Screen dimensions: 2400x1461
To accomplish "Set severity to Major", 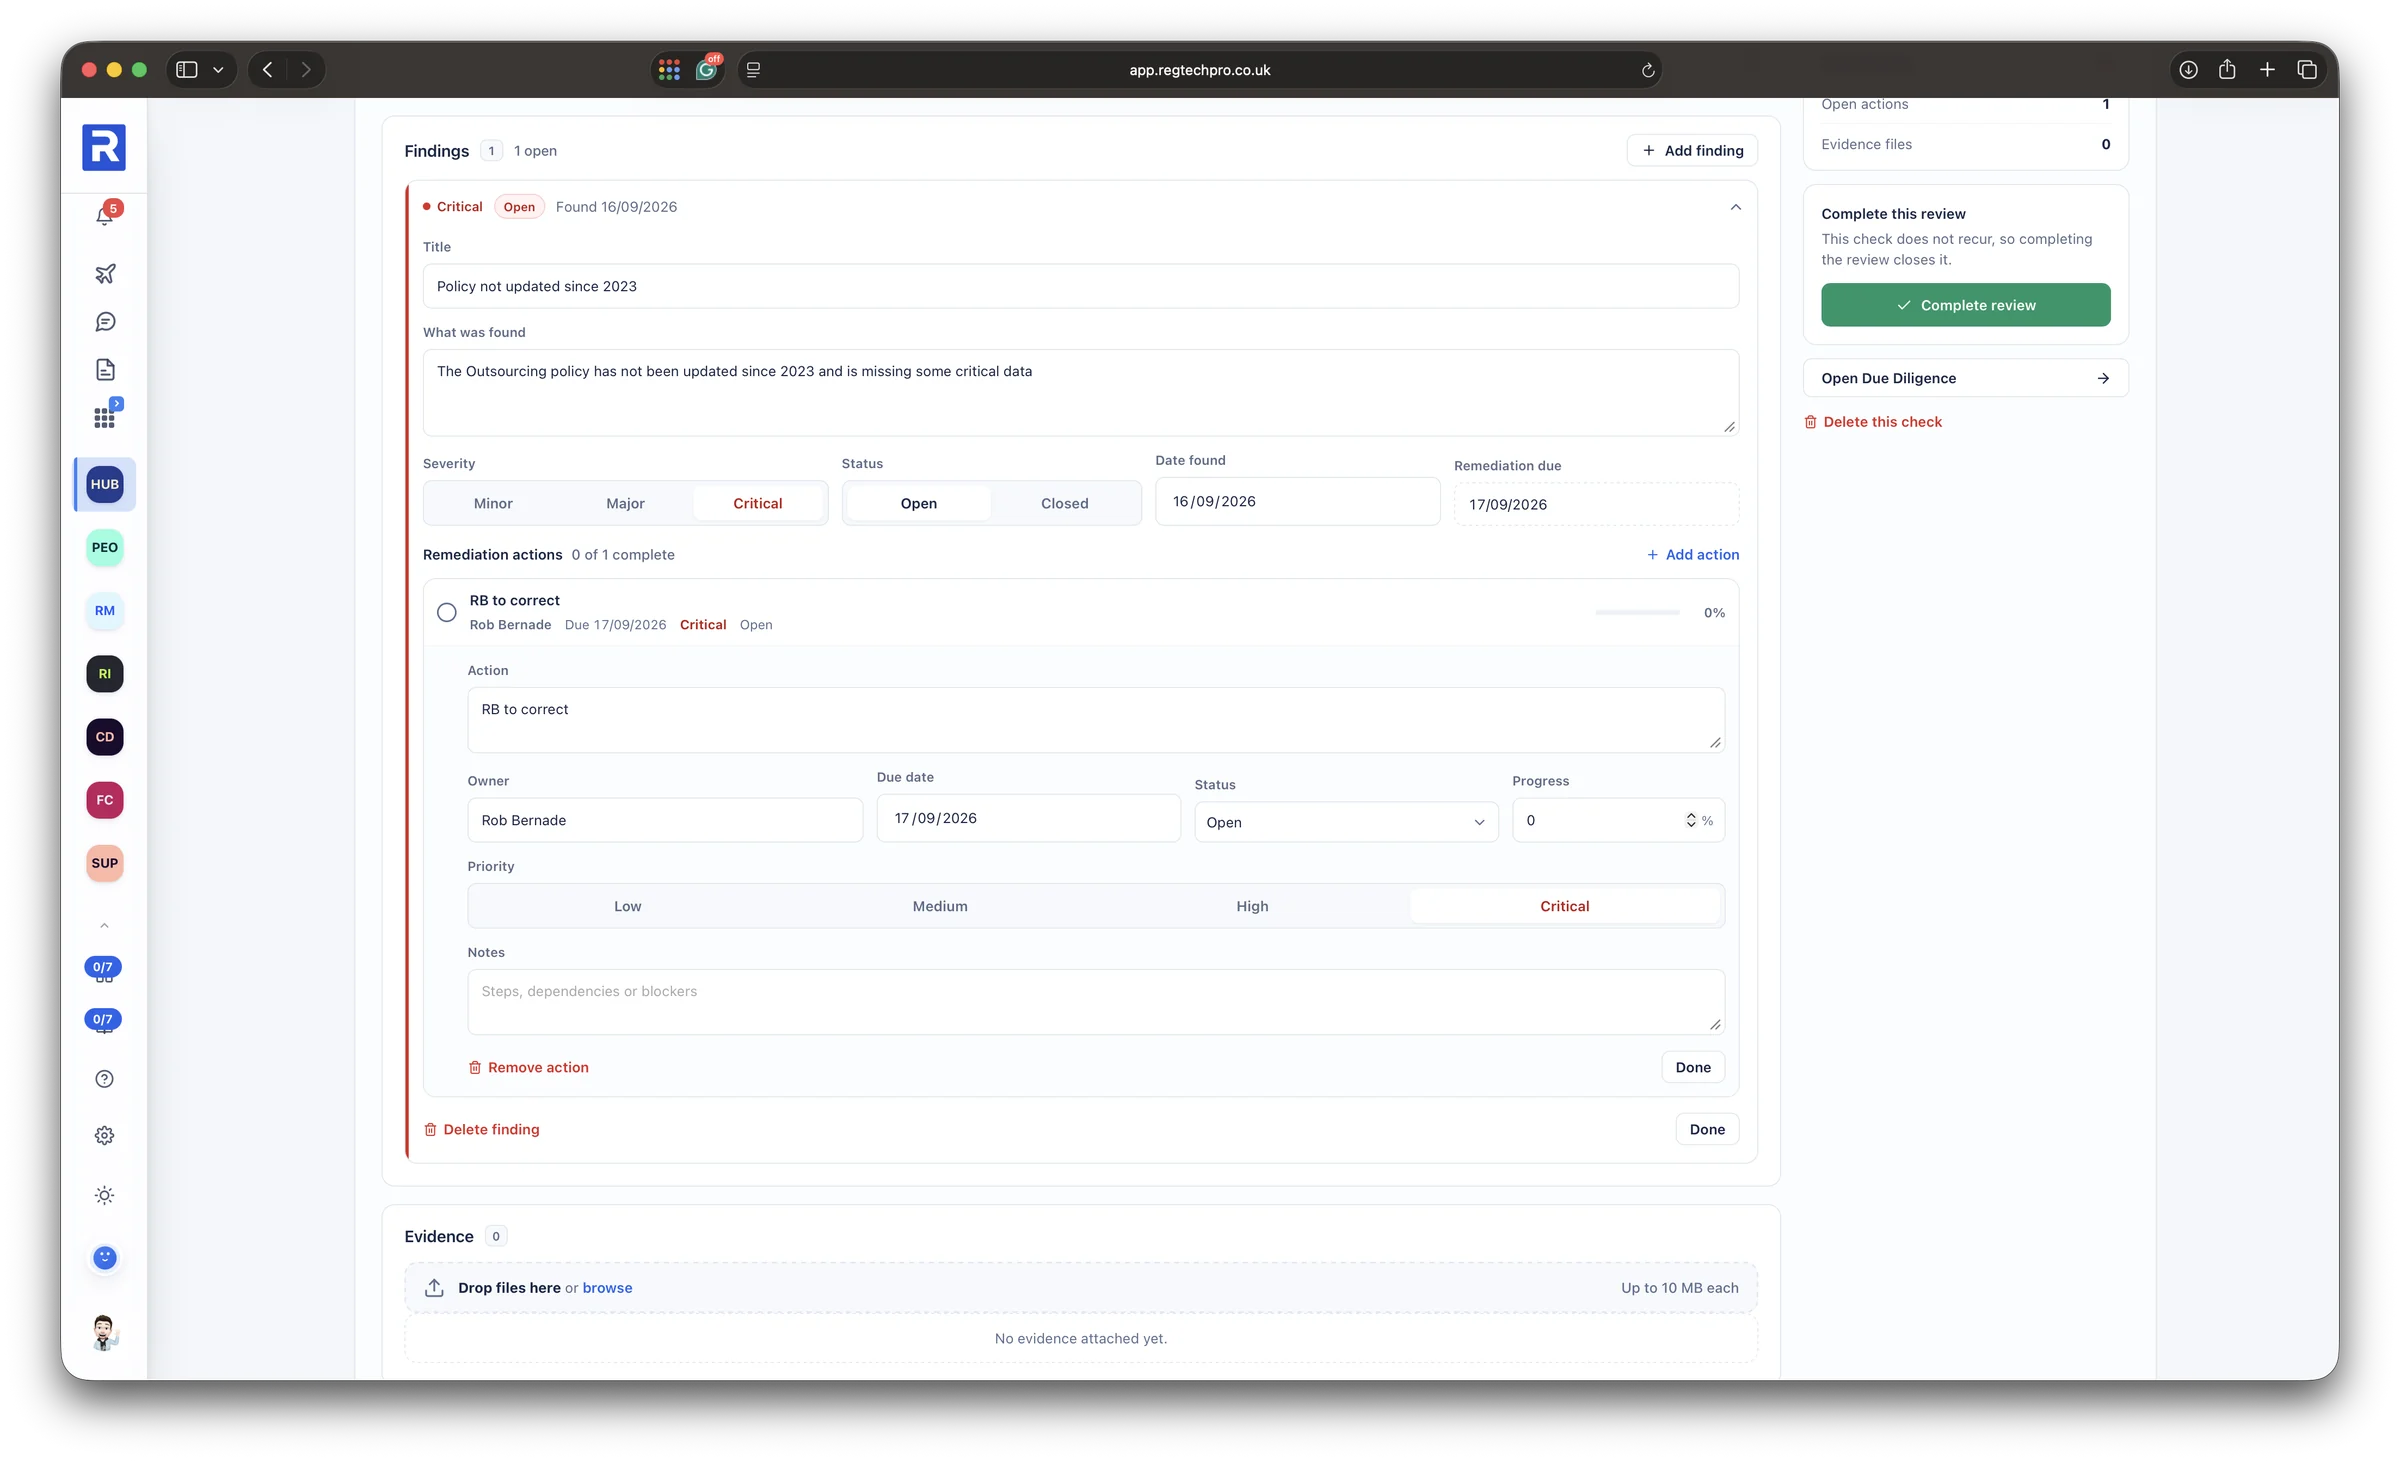I will click(625, 503).
